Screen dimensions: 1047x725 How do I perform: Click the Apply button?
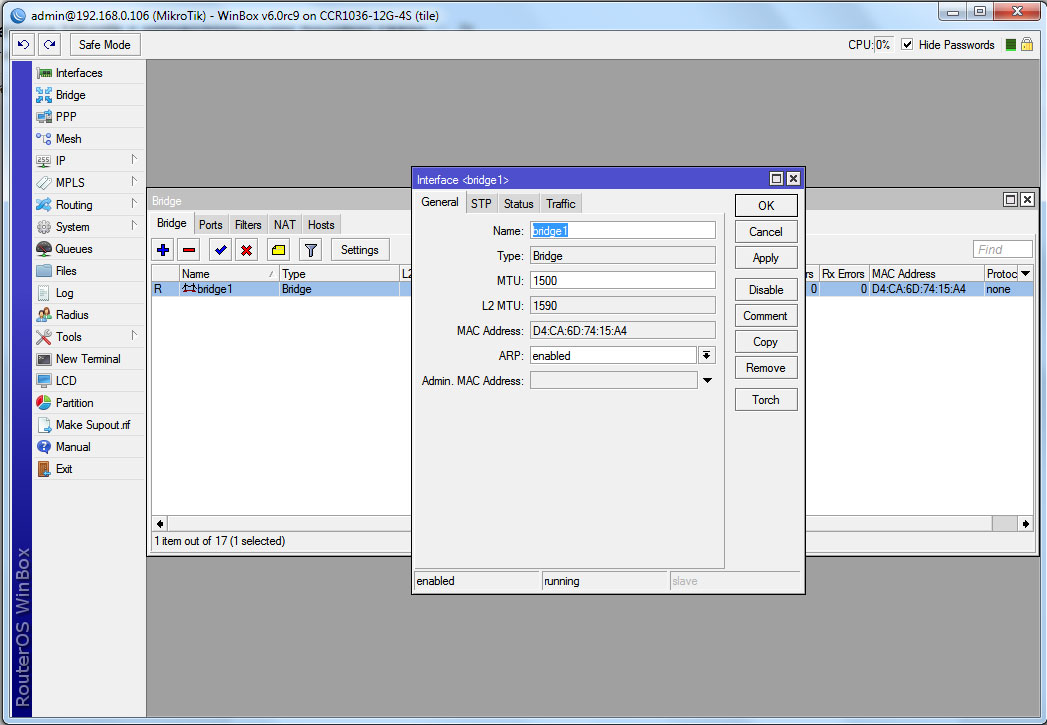tap(765, 258)
